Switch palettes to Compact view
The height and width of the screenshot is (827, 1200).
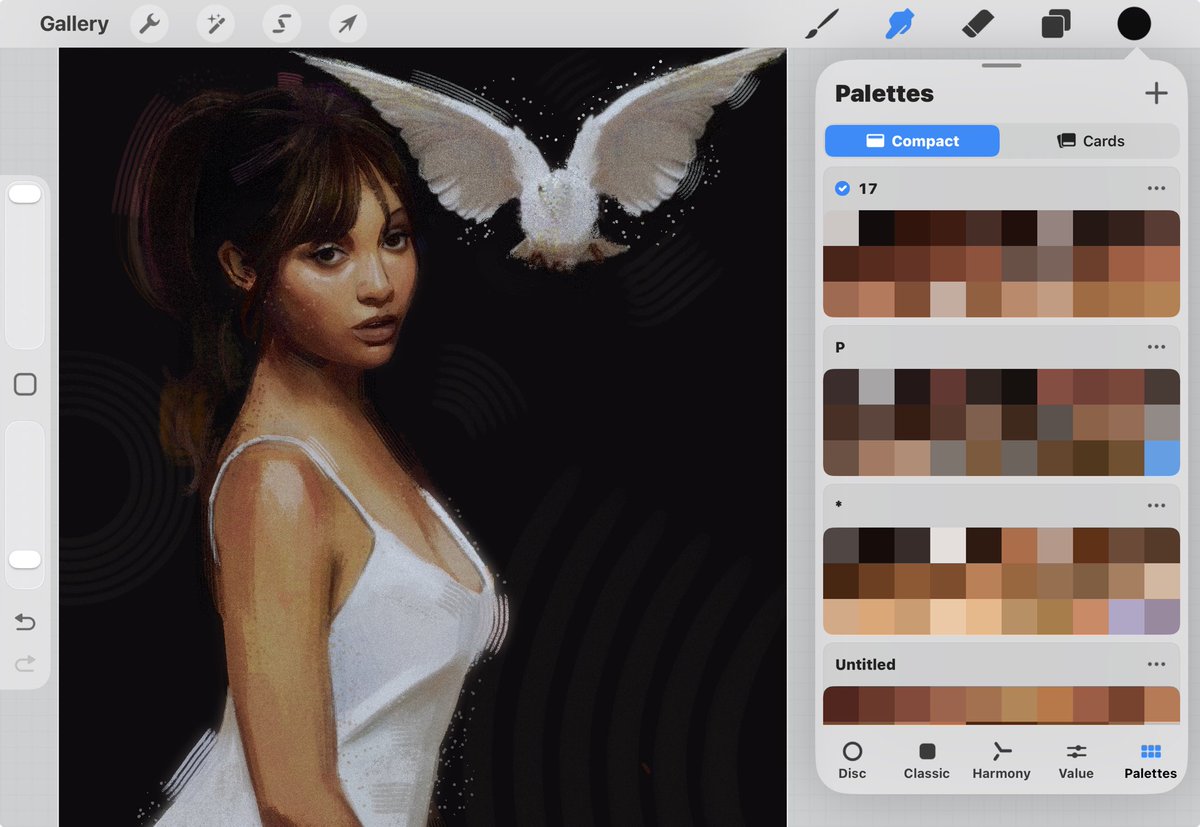point(912,141)
